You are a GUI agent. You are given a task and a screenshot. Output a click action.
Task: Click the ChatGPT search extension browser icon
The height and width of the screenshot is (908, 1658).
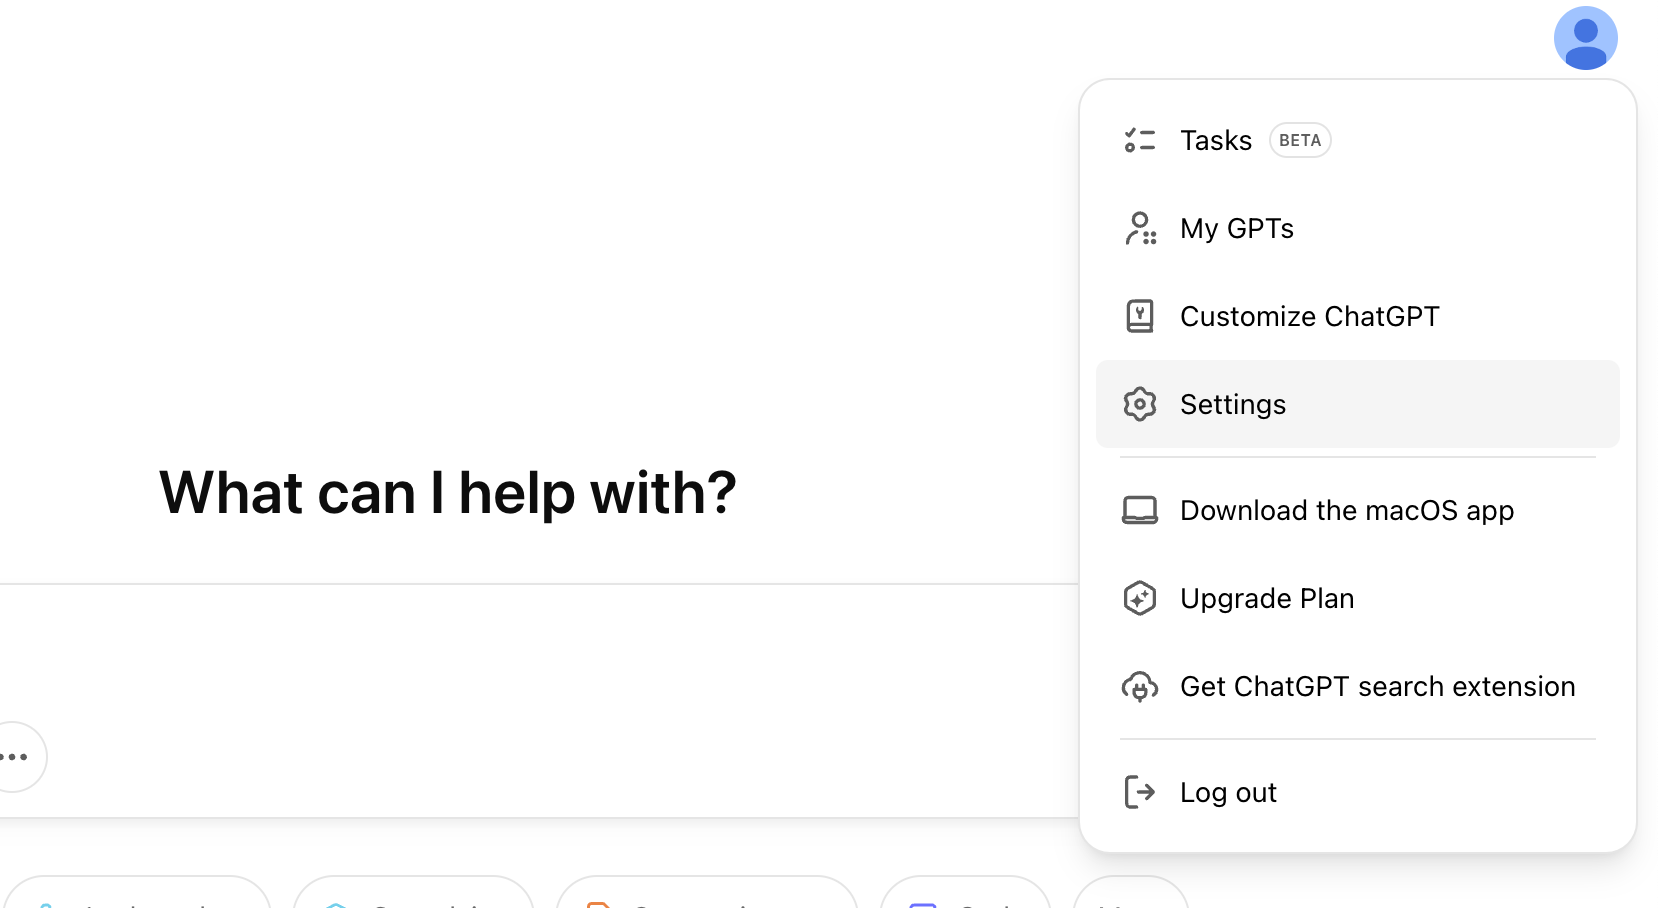point(1139,687)
